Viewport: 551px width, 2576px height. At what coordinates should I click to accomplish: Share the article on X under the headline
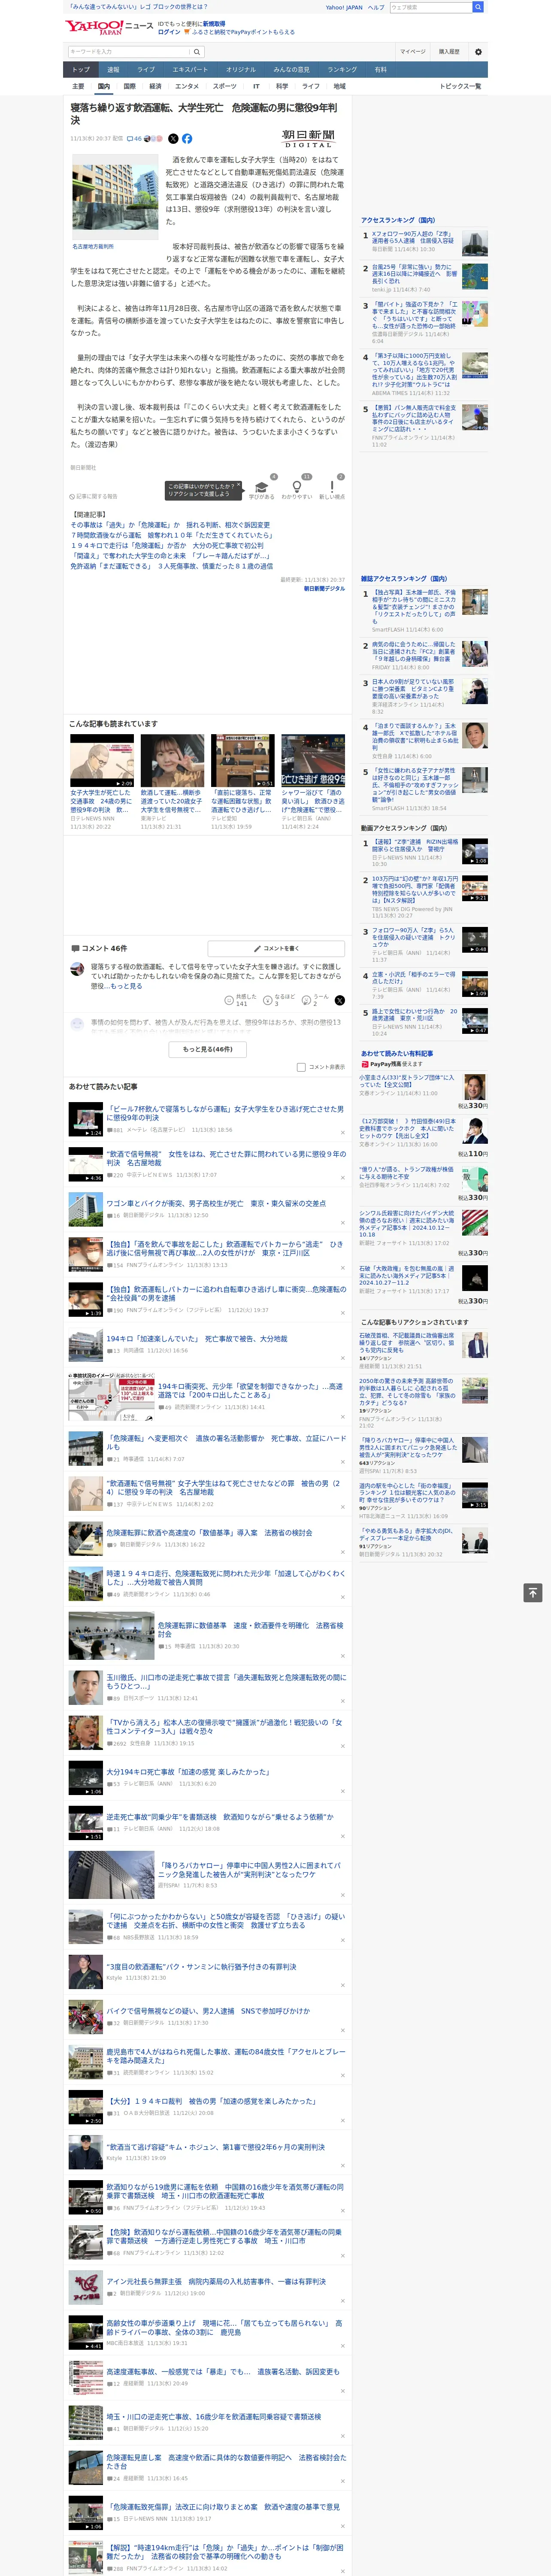pyautogui.click(x=173, y=139)
